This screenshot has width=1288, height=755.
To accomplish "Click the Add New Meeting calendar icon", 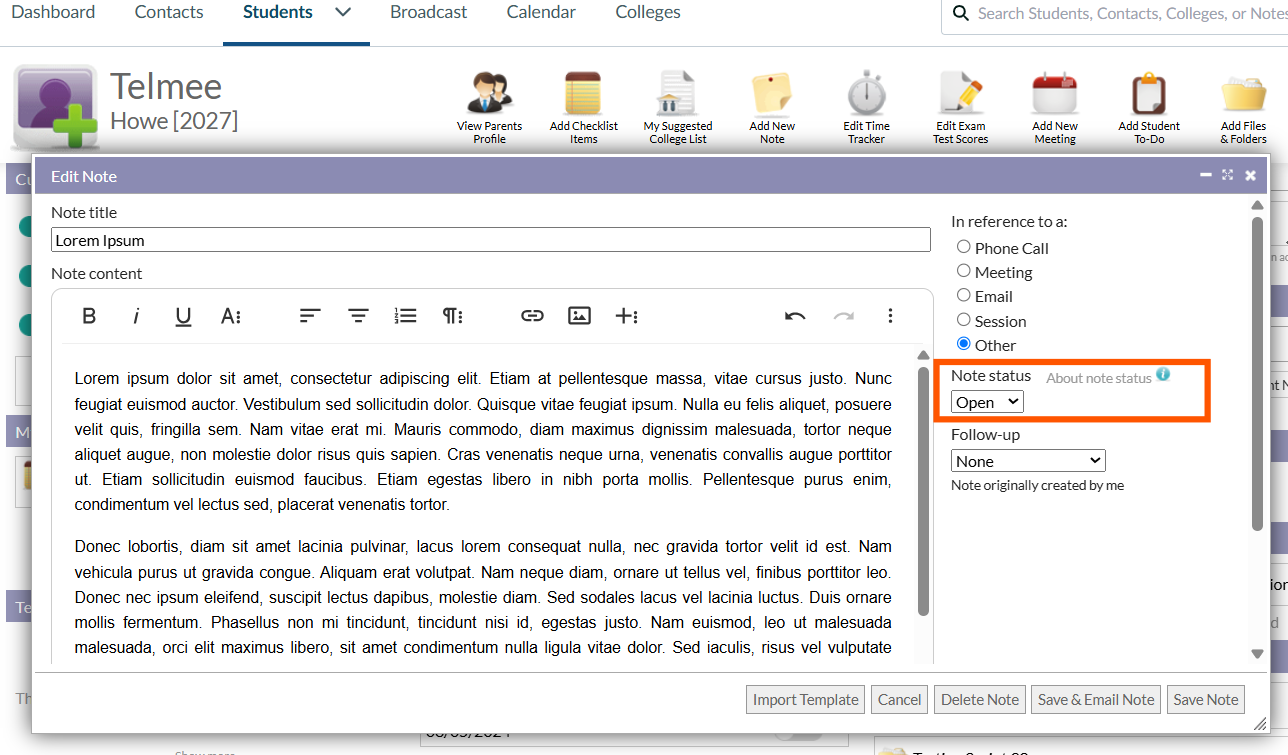I will [1055, 96].
